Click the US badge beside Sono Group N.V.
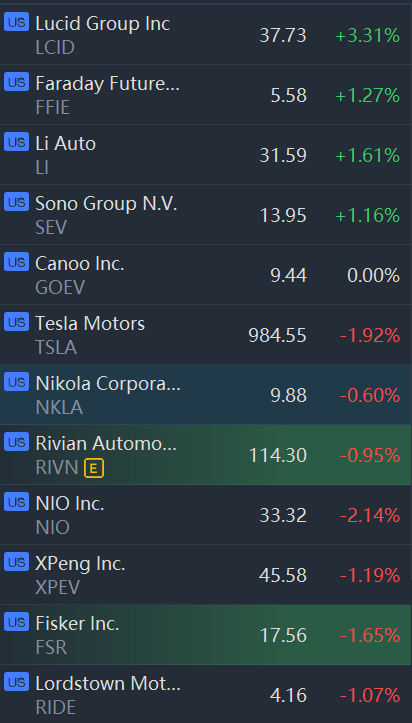The image size is (412, 723). coord(17,202)
